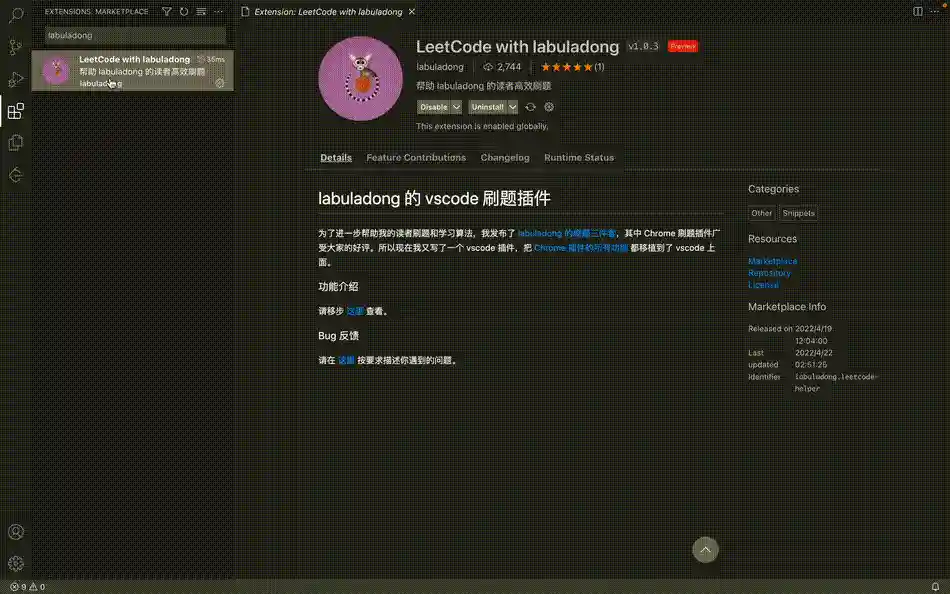Open the Uninstall dropdown arrow
The width and height of the screenshot is (950, 594).
513,107
